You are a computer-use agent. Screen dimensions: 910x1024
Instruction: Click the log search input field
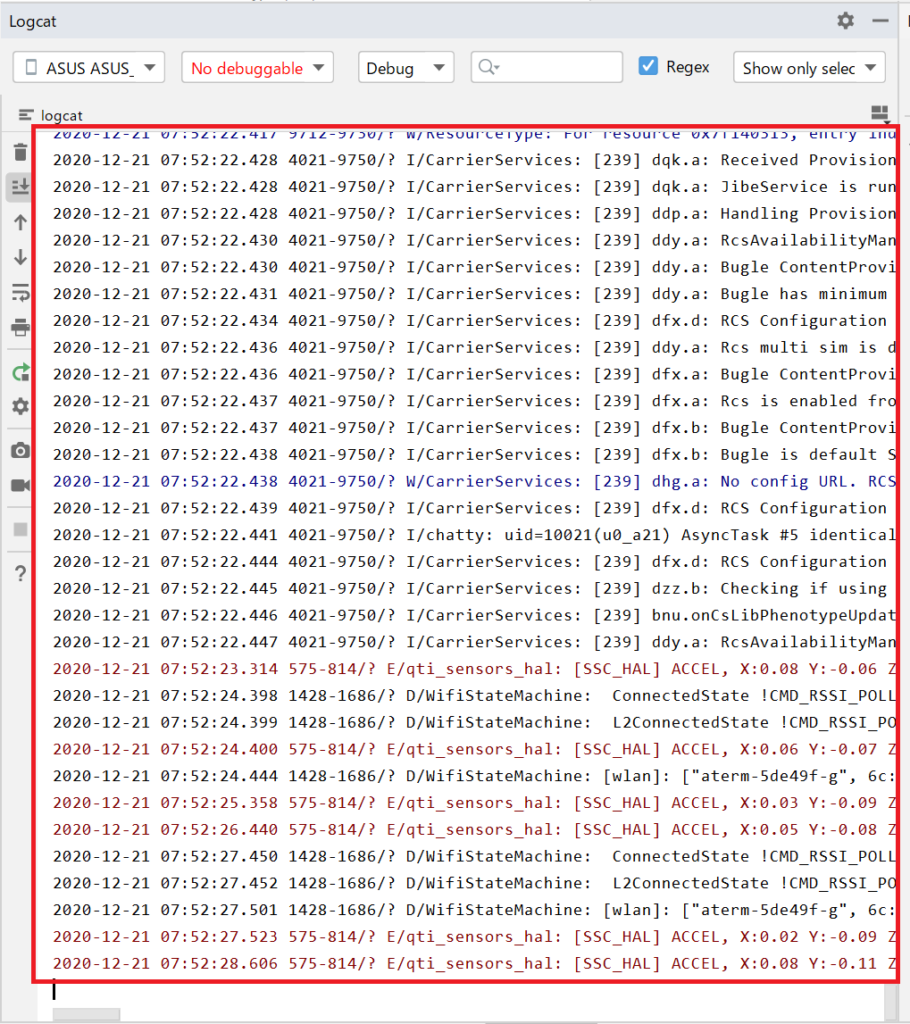547,67
